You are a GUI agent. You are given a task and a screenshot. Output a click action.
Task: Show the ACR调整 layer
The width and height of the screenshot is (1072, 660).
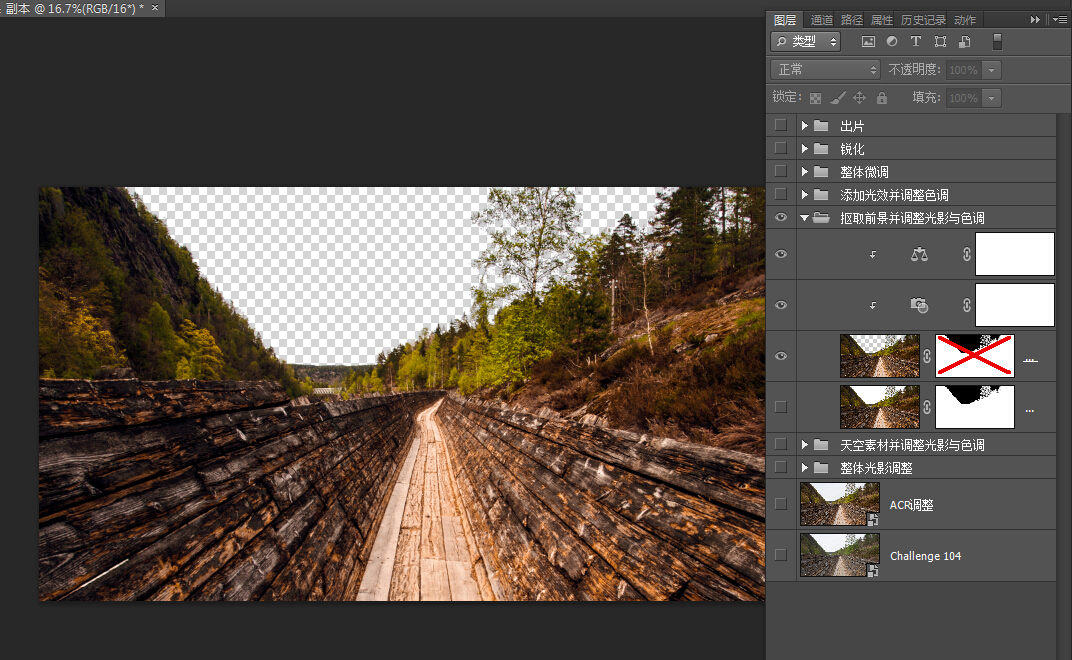pos(781,504)
